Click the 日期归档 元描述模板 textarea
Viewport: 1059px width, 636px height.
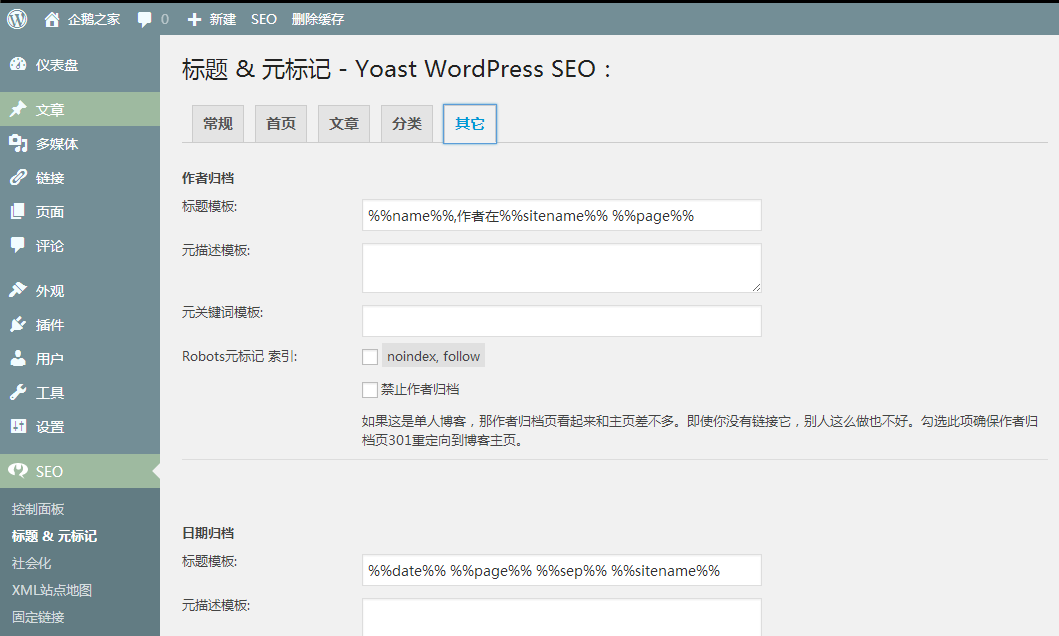[561, 617]
